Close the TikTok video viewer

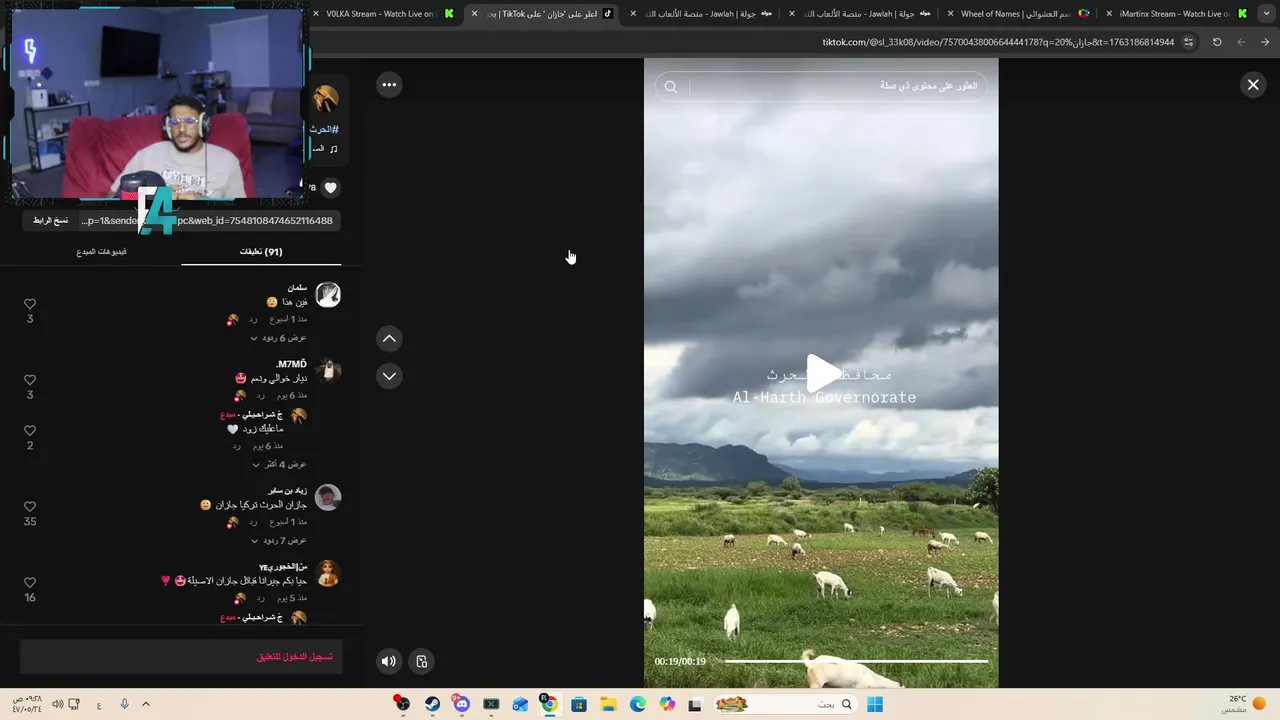point(1253,85)
